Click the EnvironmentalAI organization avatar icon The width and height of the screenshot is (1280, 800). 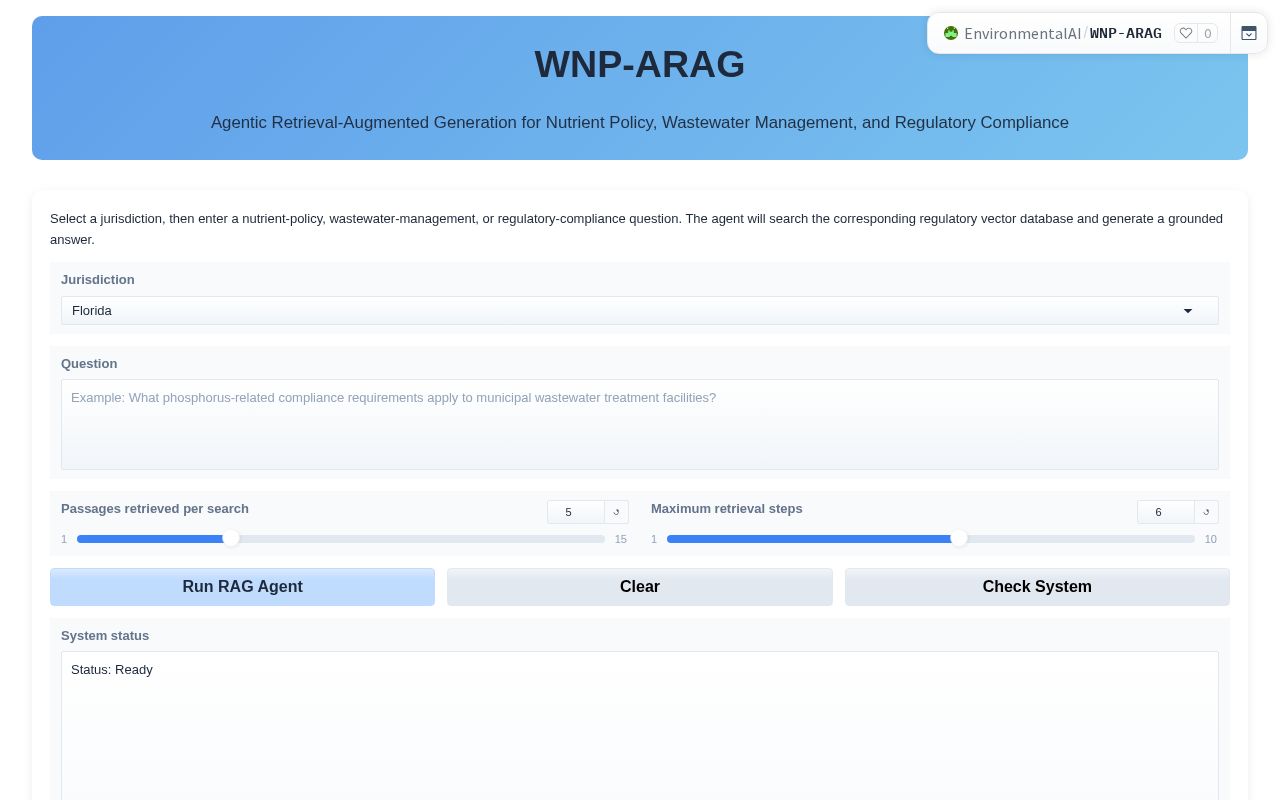[x=951, y=33]
